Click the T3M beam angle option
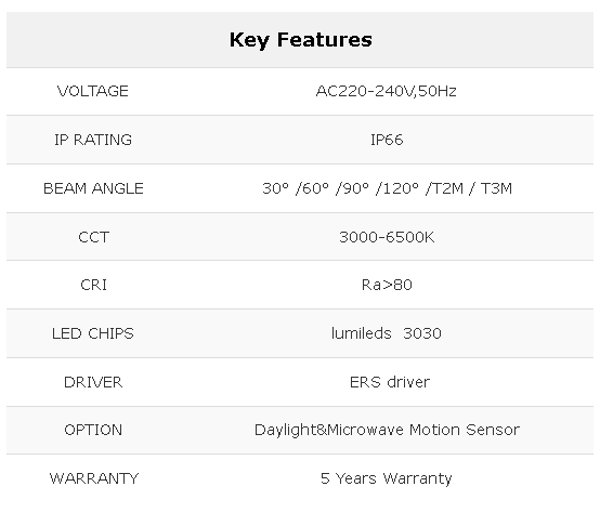This screenshot has width=600, height=526. (494, 188)
